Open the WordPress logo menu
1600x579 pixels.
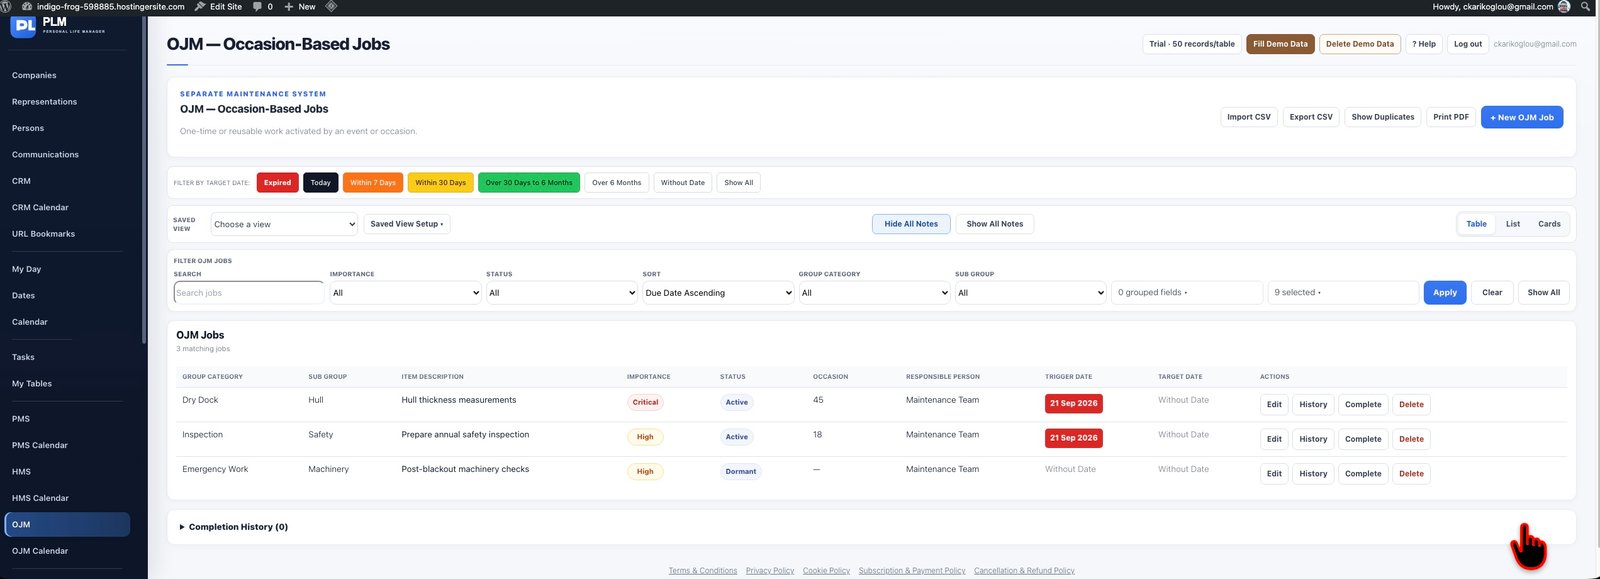pyautogui.click(x=6, y=6)
